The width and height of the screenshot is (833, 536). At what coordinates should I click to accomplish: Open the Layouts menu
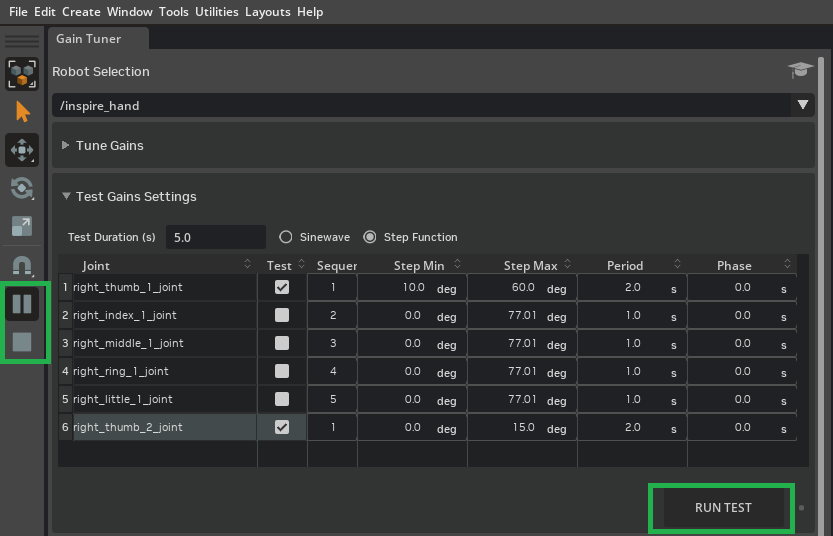(x=267, y=12)
